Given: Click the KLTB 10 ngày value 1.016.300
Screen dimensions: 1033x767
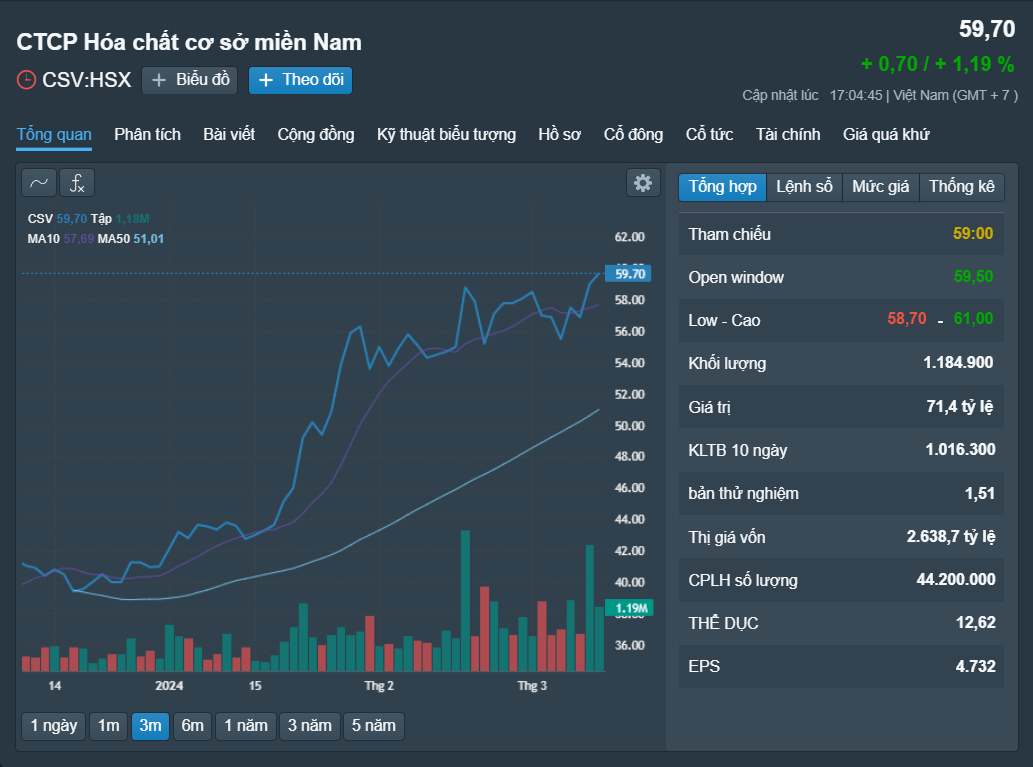Looking at the screenshot, I should pos(961,450).
